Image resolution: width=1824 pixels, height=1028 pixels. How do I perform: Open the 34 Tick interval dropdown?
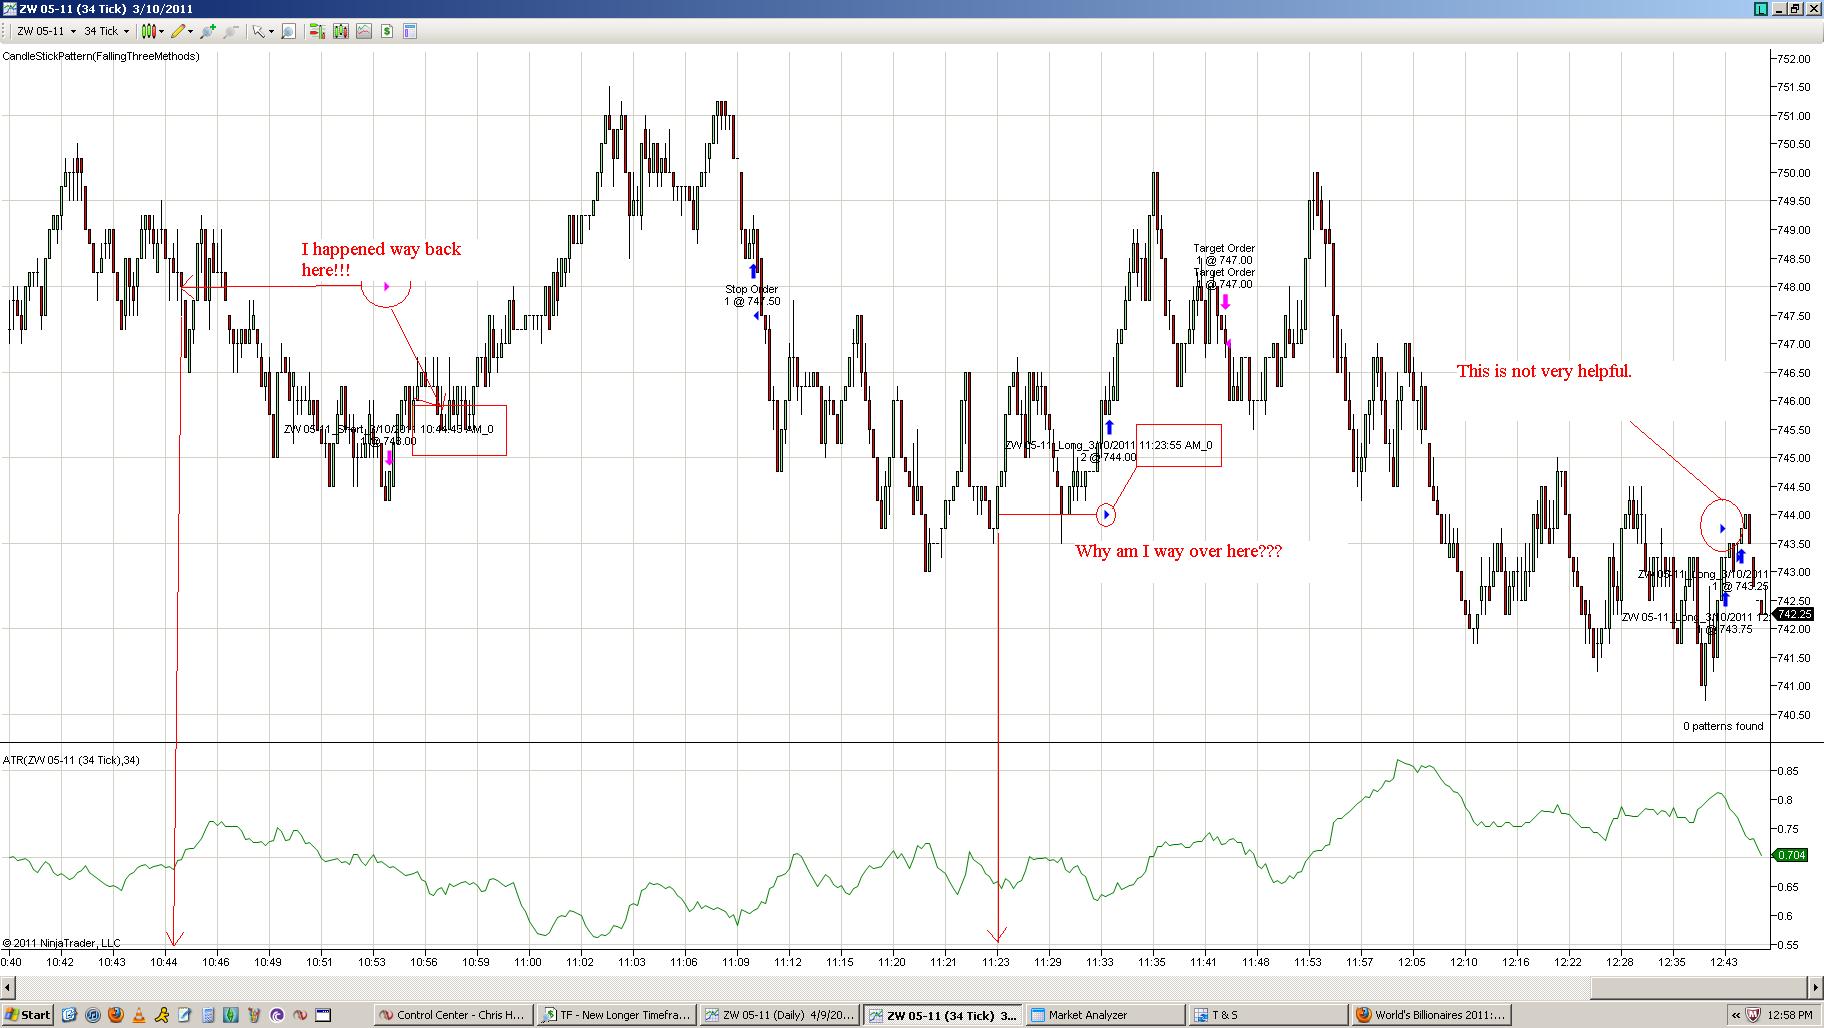tap(106, 31)
